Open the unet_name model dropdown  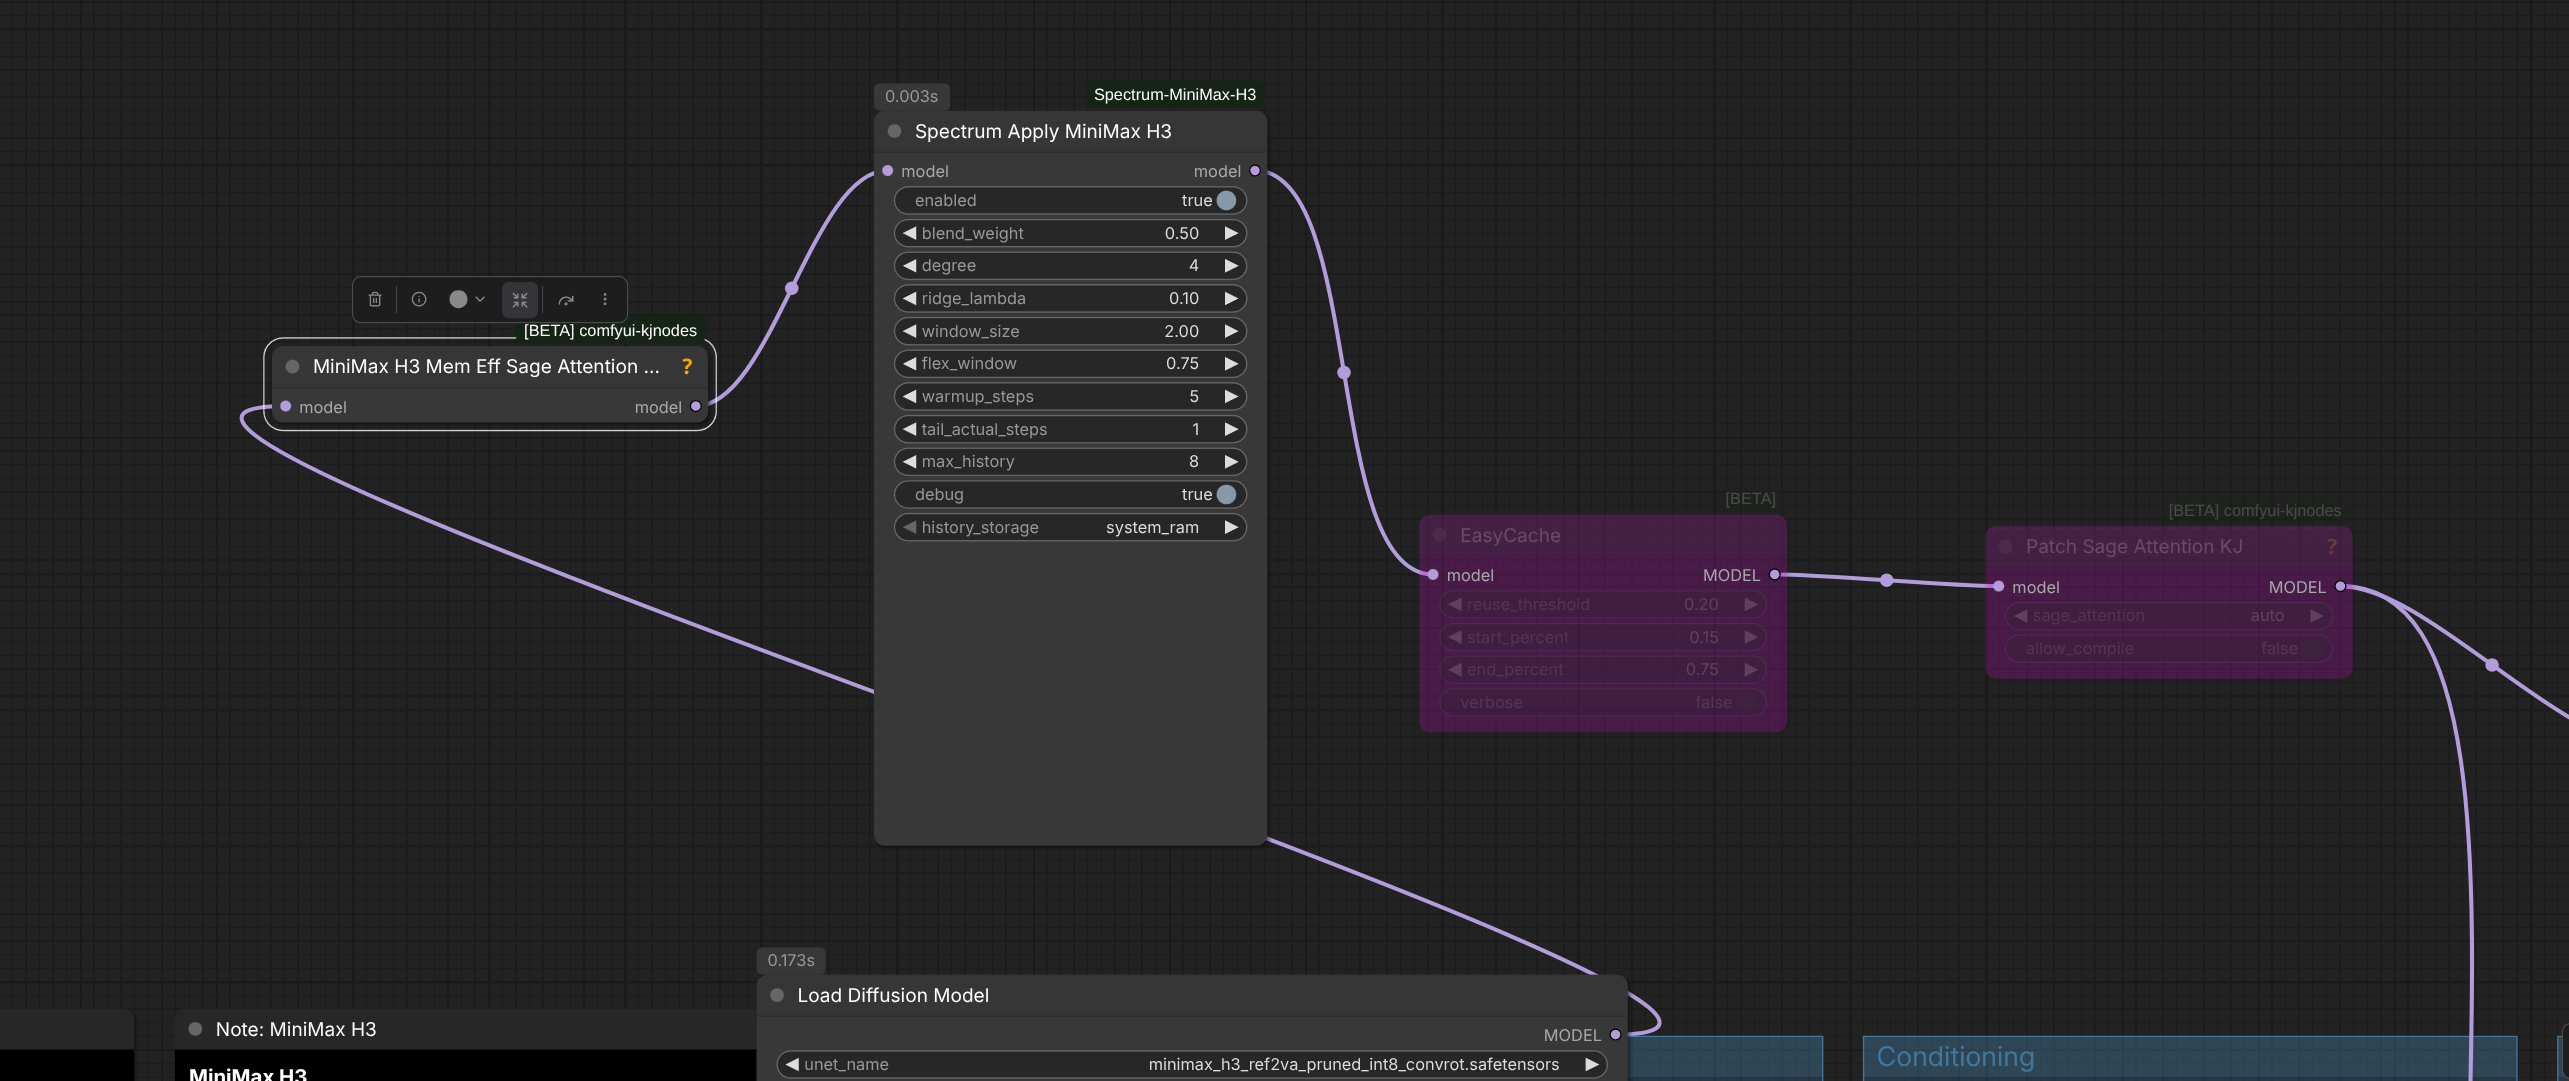1192,1064
